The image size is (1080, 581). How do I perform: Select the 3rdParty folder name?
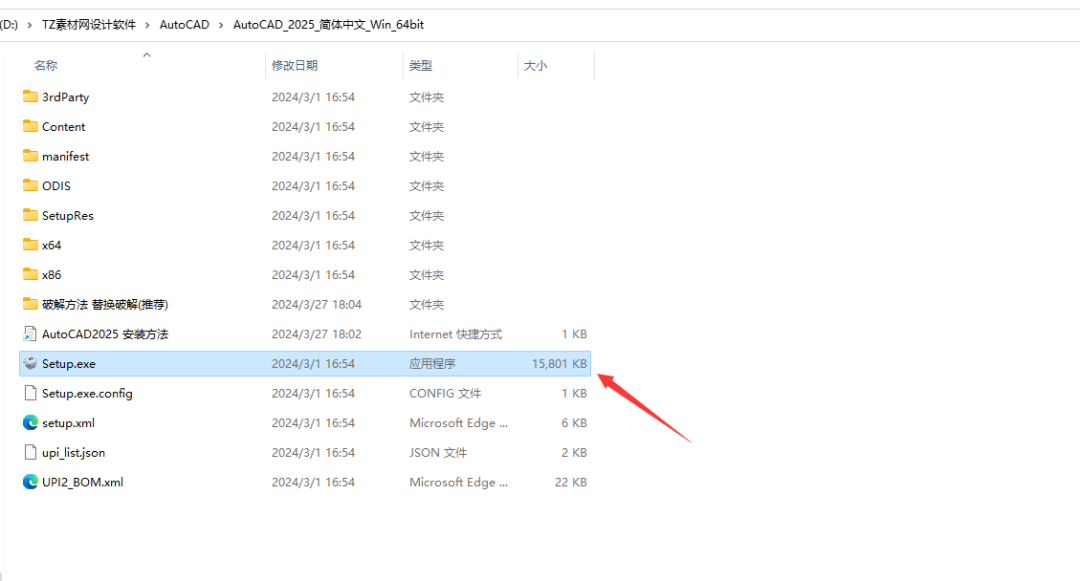click(65, 97)
